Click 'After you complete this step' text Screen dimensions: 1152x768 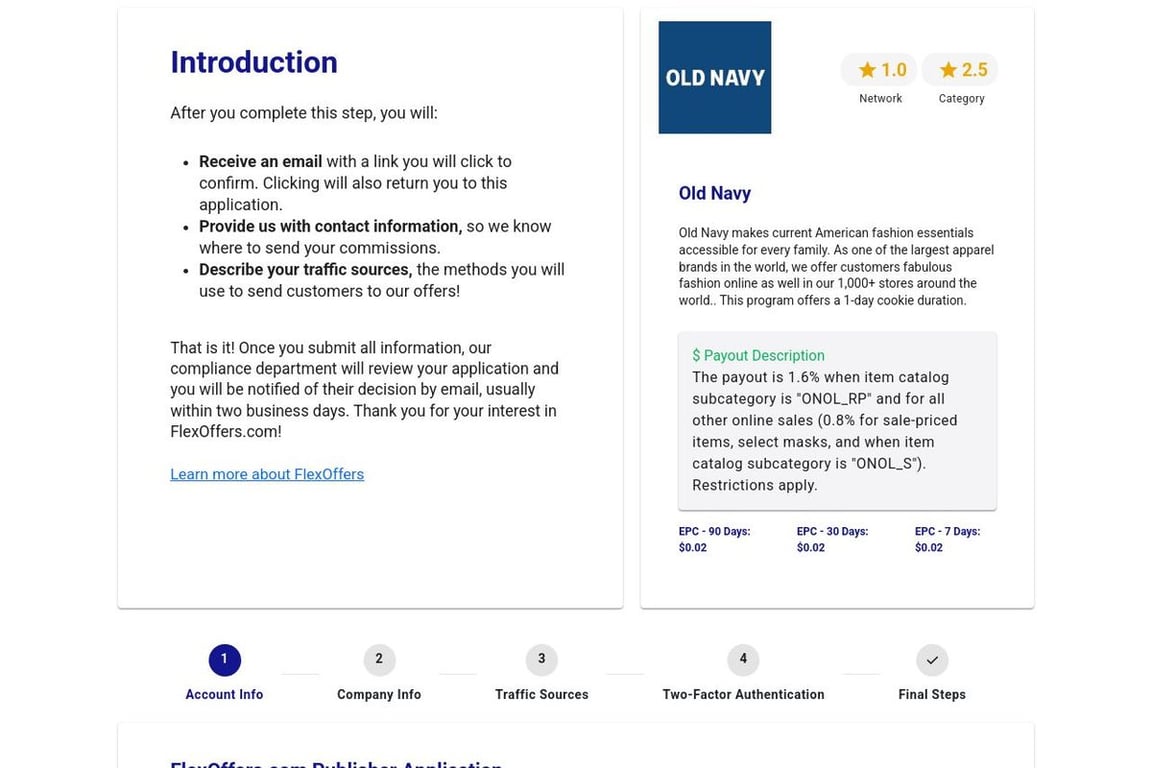pyautogui.click(x=303, y=113)
